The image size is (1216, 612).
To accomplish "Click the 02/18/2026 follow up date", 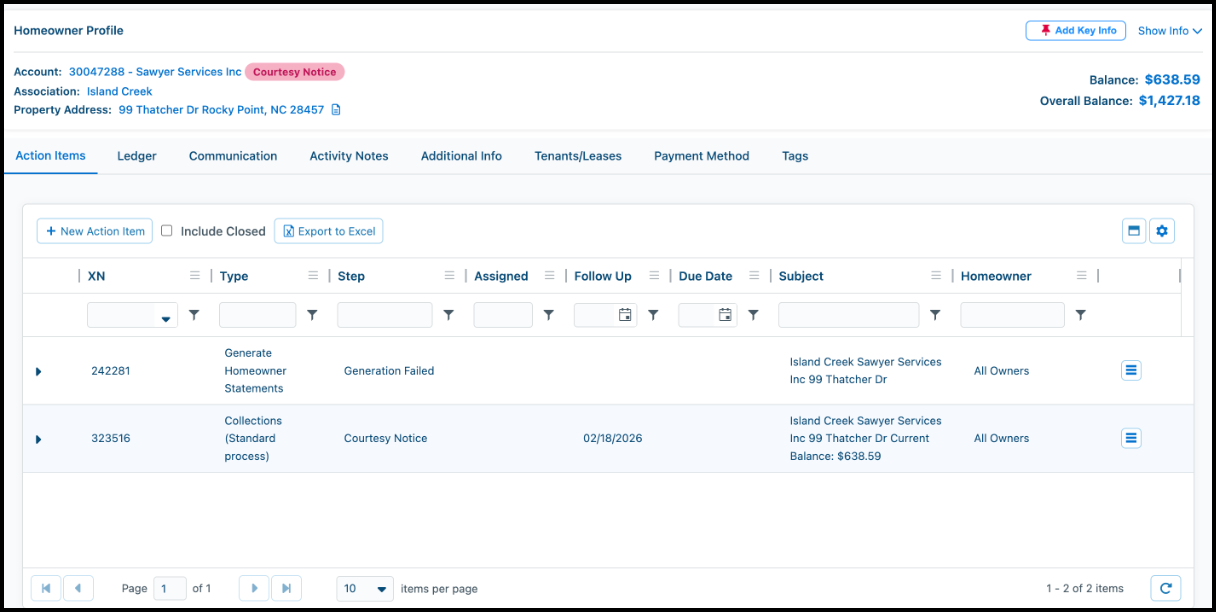I will point(615,438).
